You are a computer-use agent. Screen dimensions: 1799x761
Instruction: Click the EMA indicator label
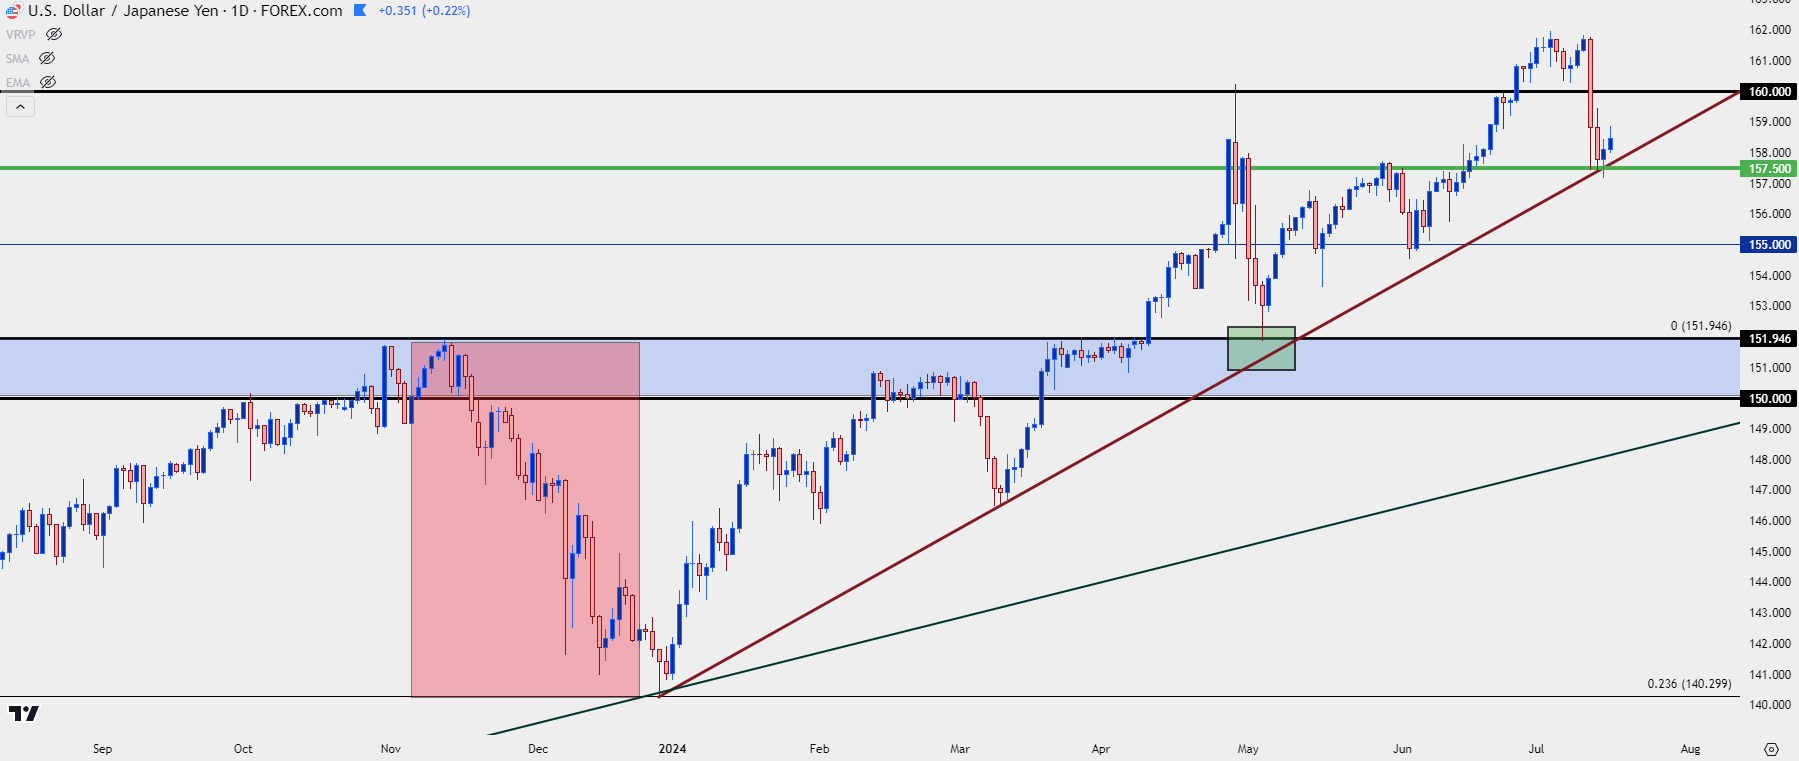tap(17, 82)
